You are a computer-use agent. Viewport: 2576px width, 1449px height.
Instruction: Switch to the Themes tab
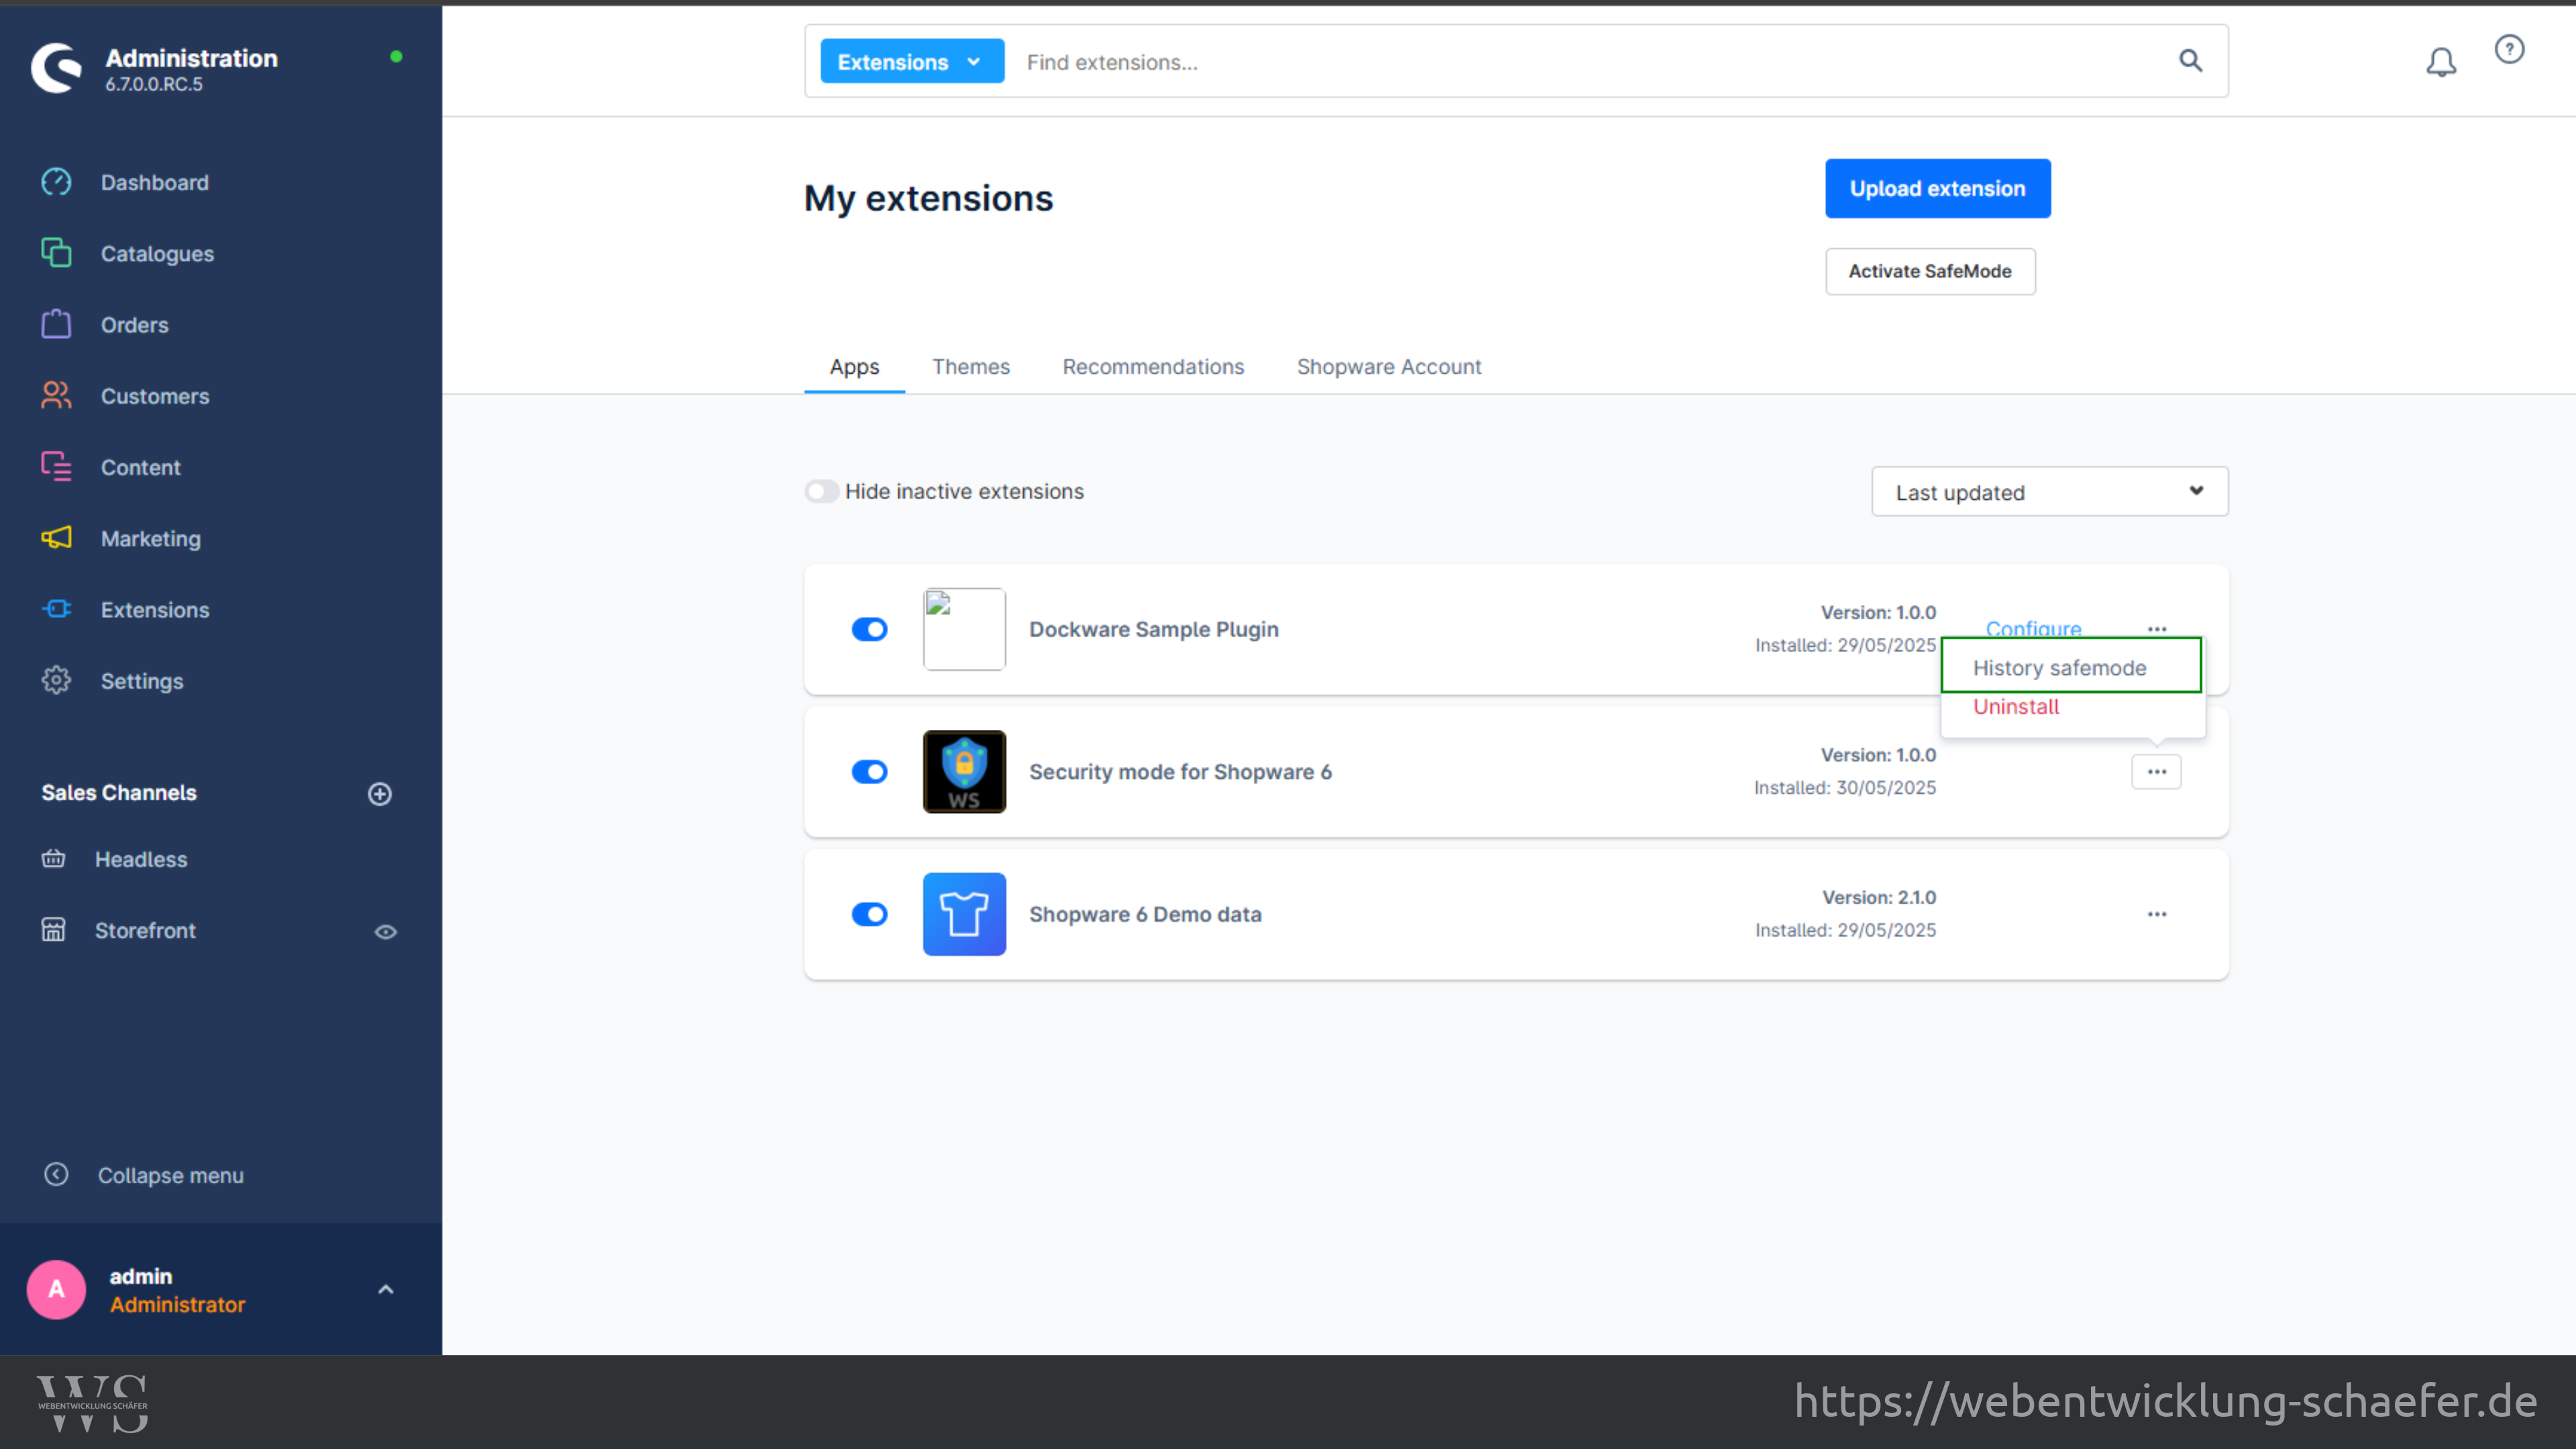pyautogui.click(x=970, y=366)
